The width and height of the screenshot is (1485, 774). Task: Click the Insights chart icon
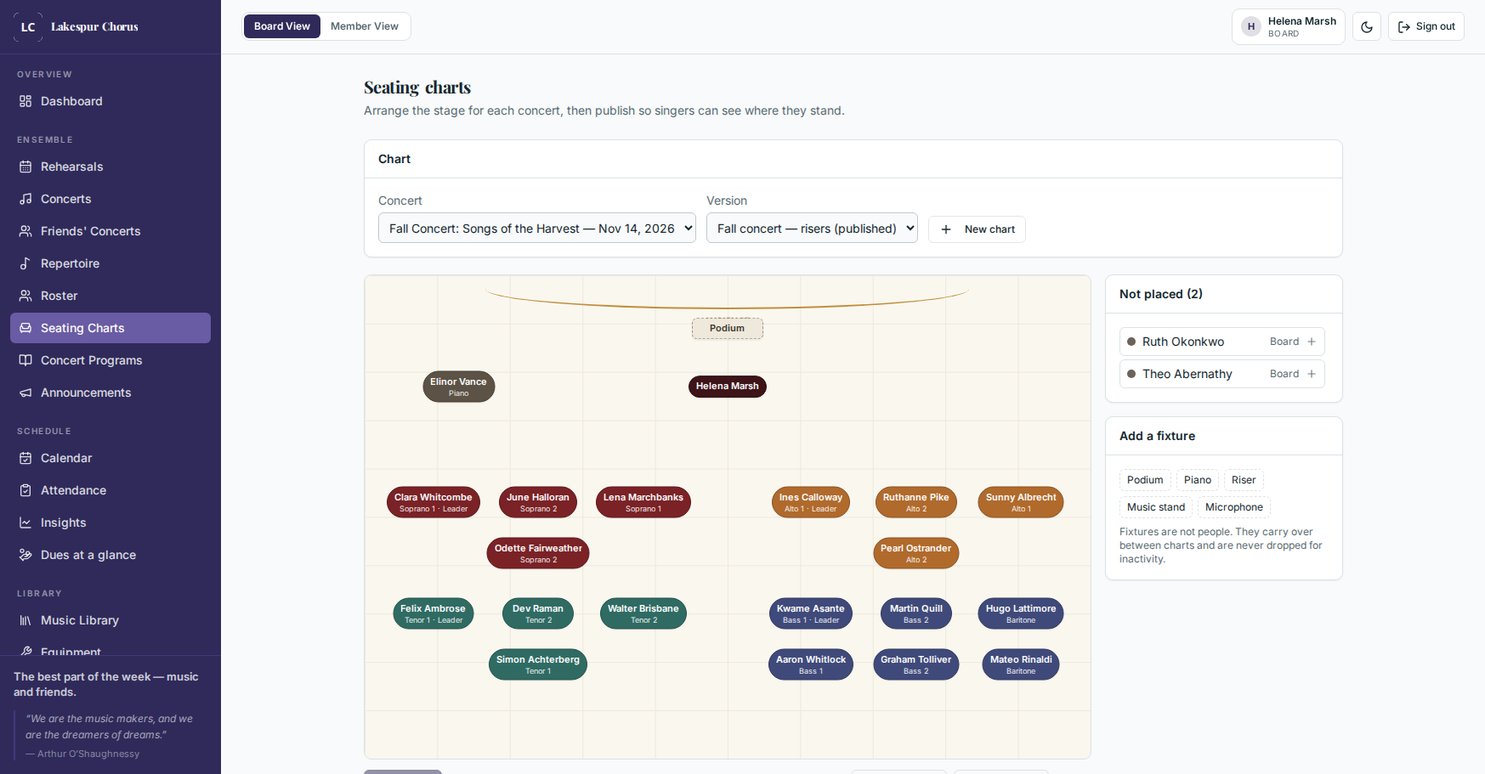point(26,523)
